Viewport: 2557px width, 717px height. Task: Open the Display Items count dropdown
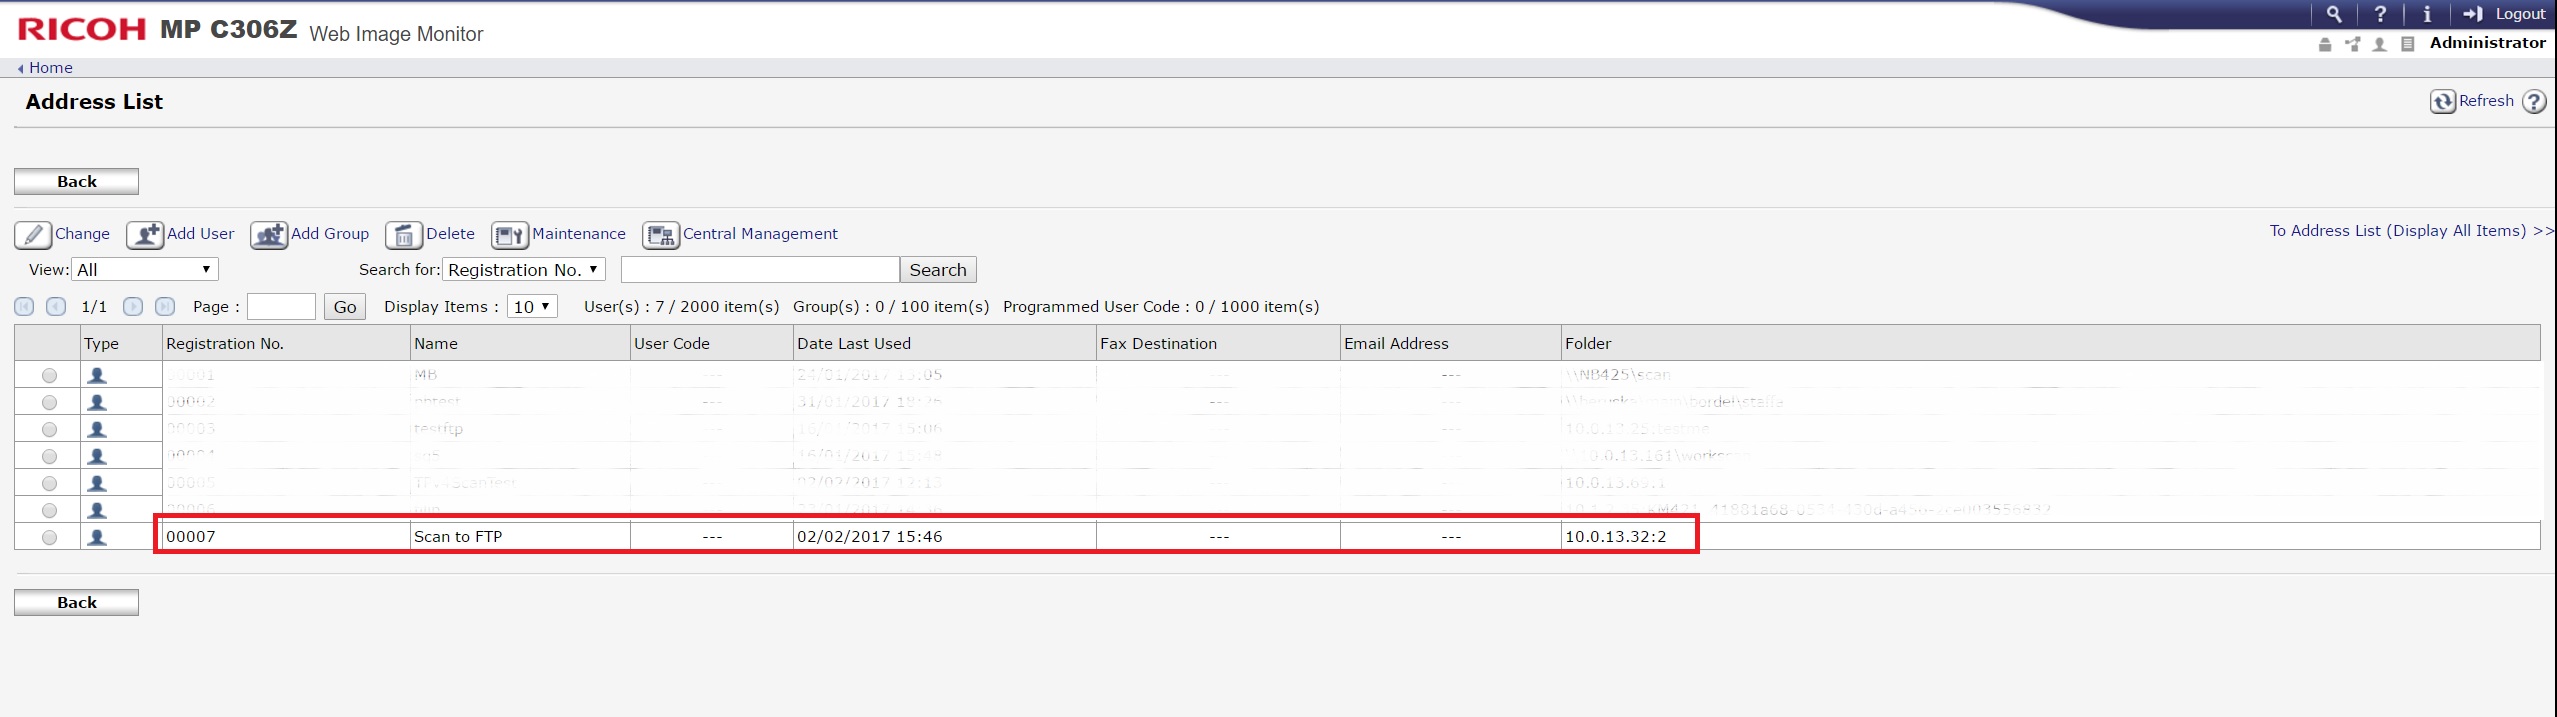point(532,307)
